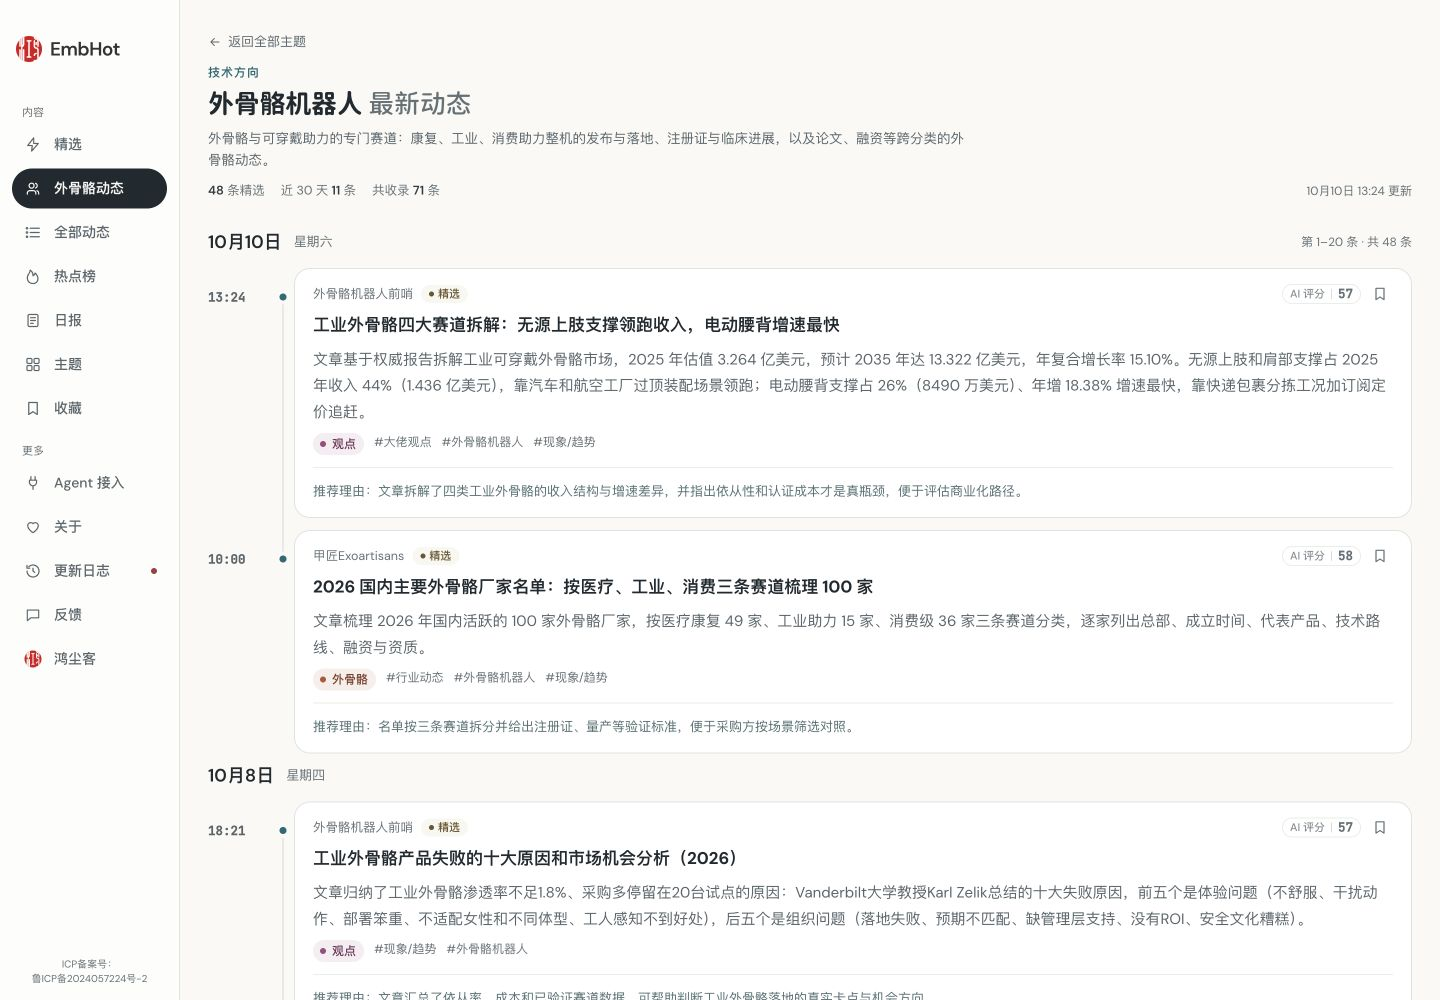Click AI 评分 57 badge on 13:24 article
The width and height of the screenshot is (1440, 1000).
1321,294
